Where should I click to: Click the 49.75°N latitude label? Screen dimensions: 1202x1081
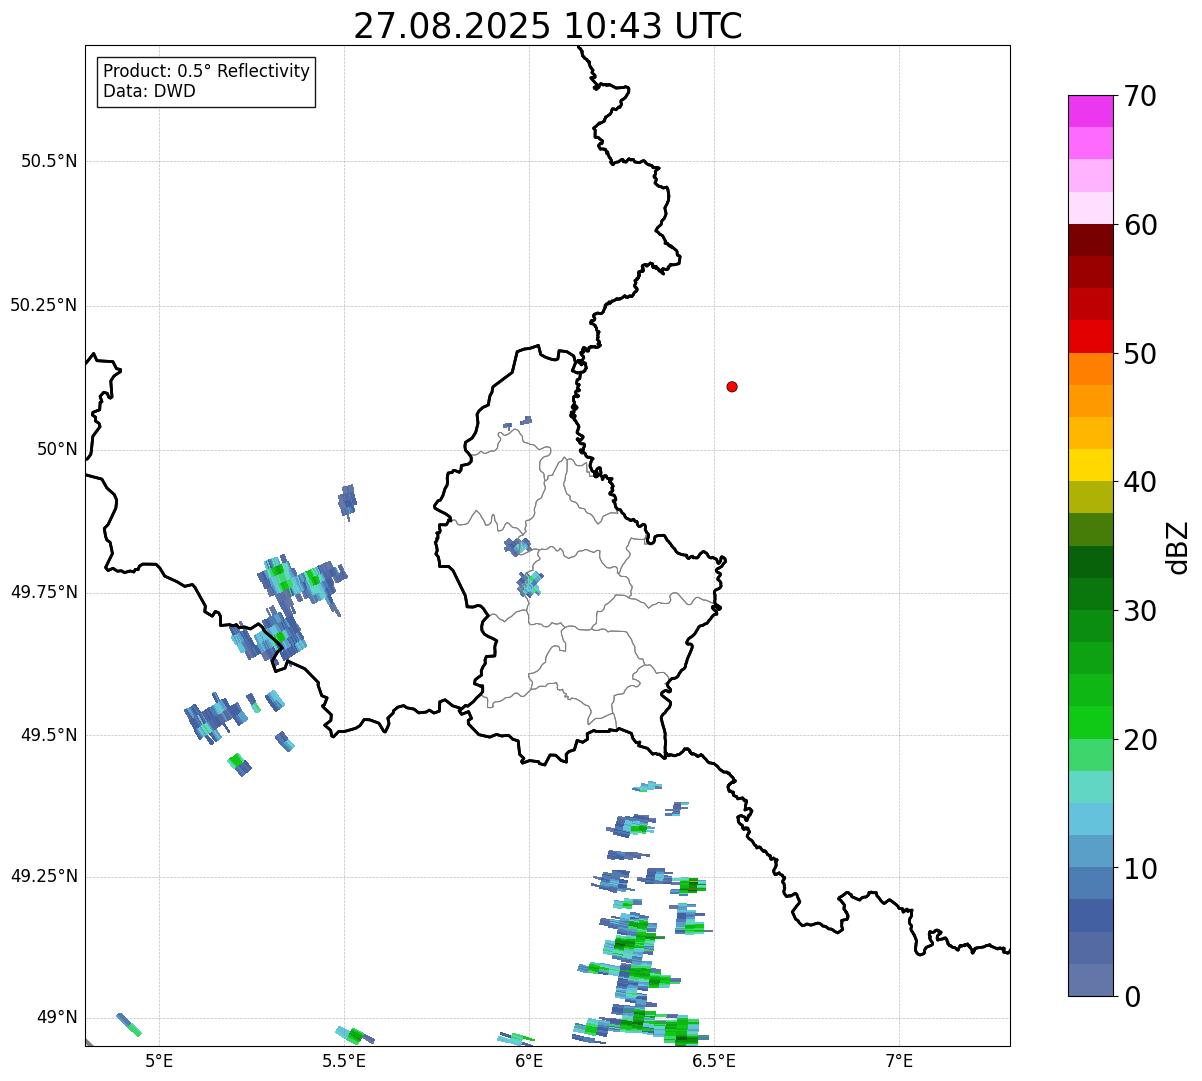[44, 592]
